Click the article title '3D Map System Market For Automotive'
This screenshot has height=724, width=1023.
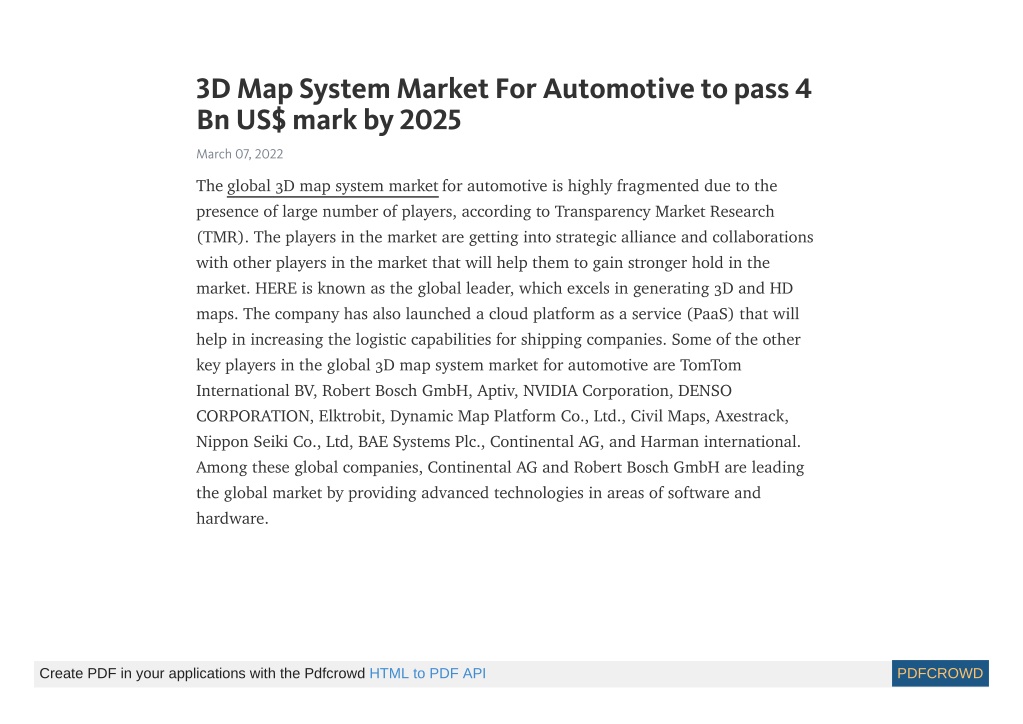[x=445, y=89]
